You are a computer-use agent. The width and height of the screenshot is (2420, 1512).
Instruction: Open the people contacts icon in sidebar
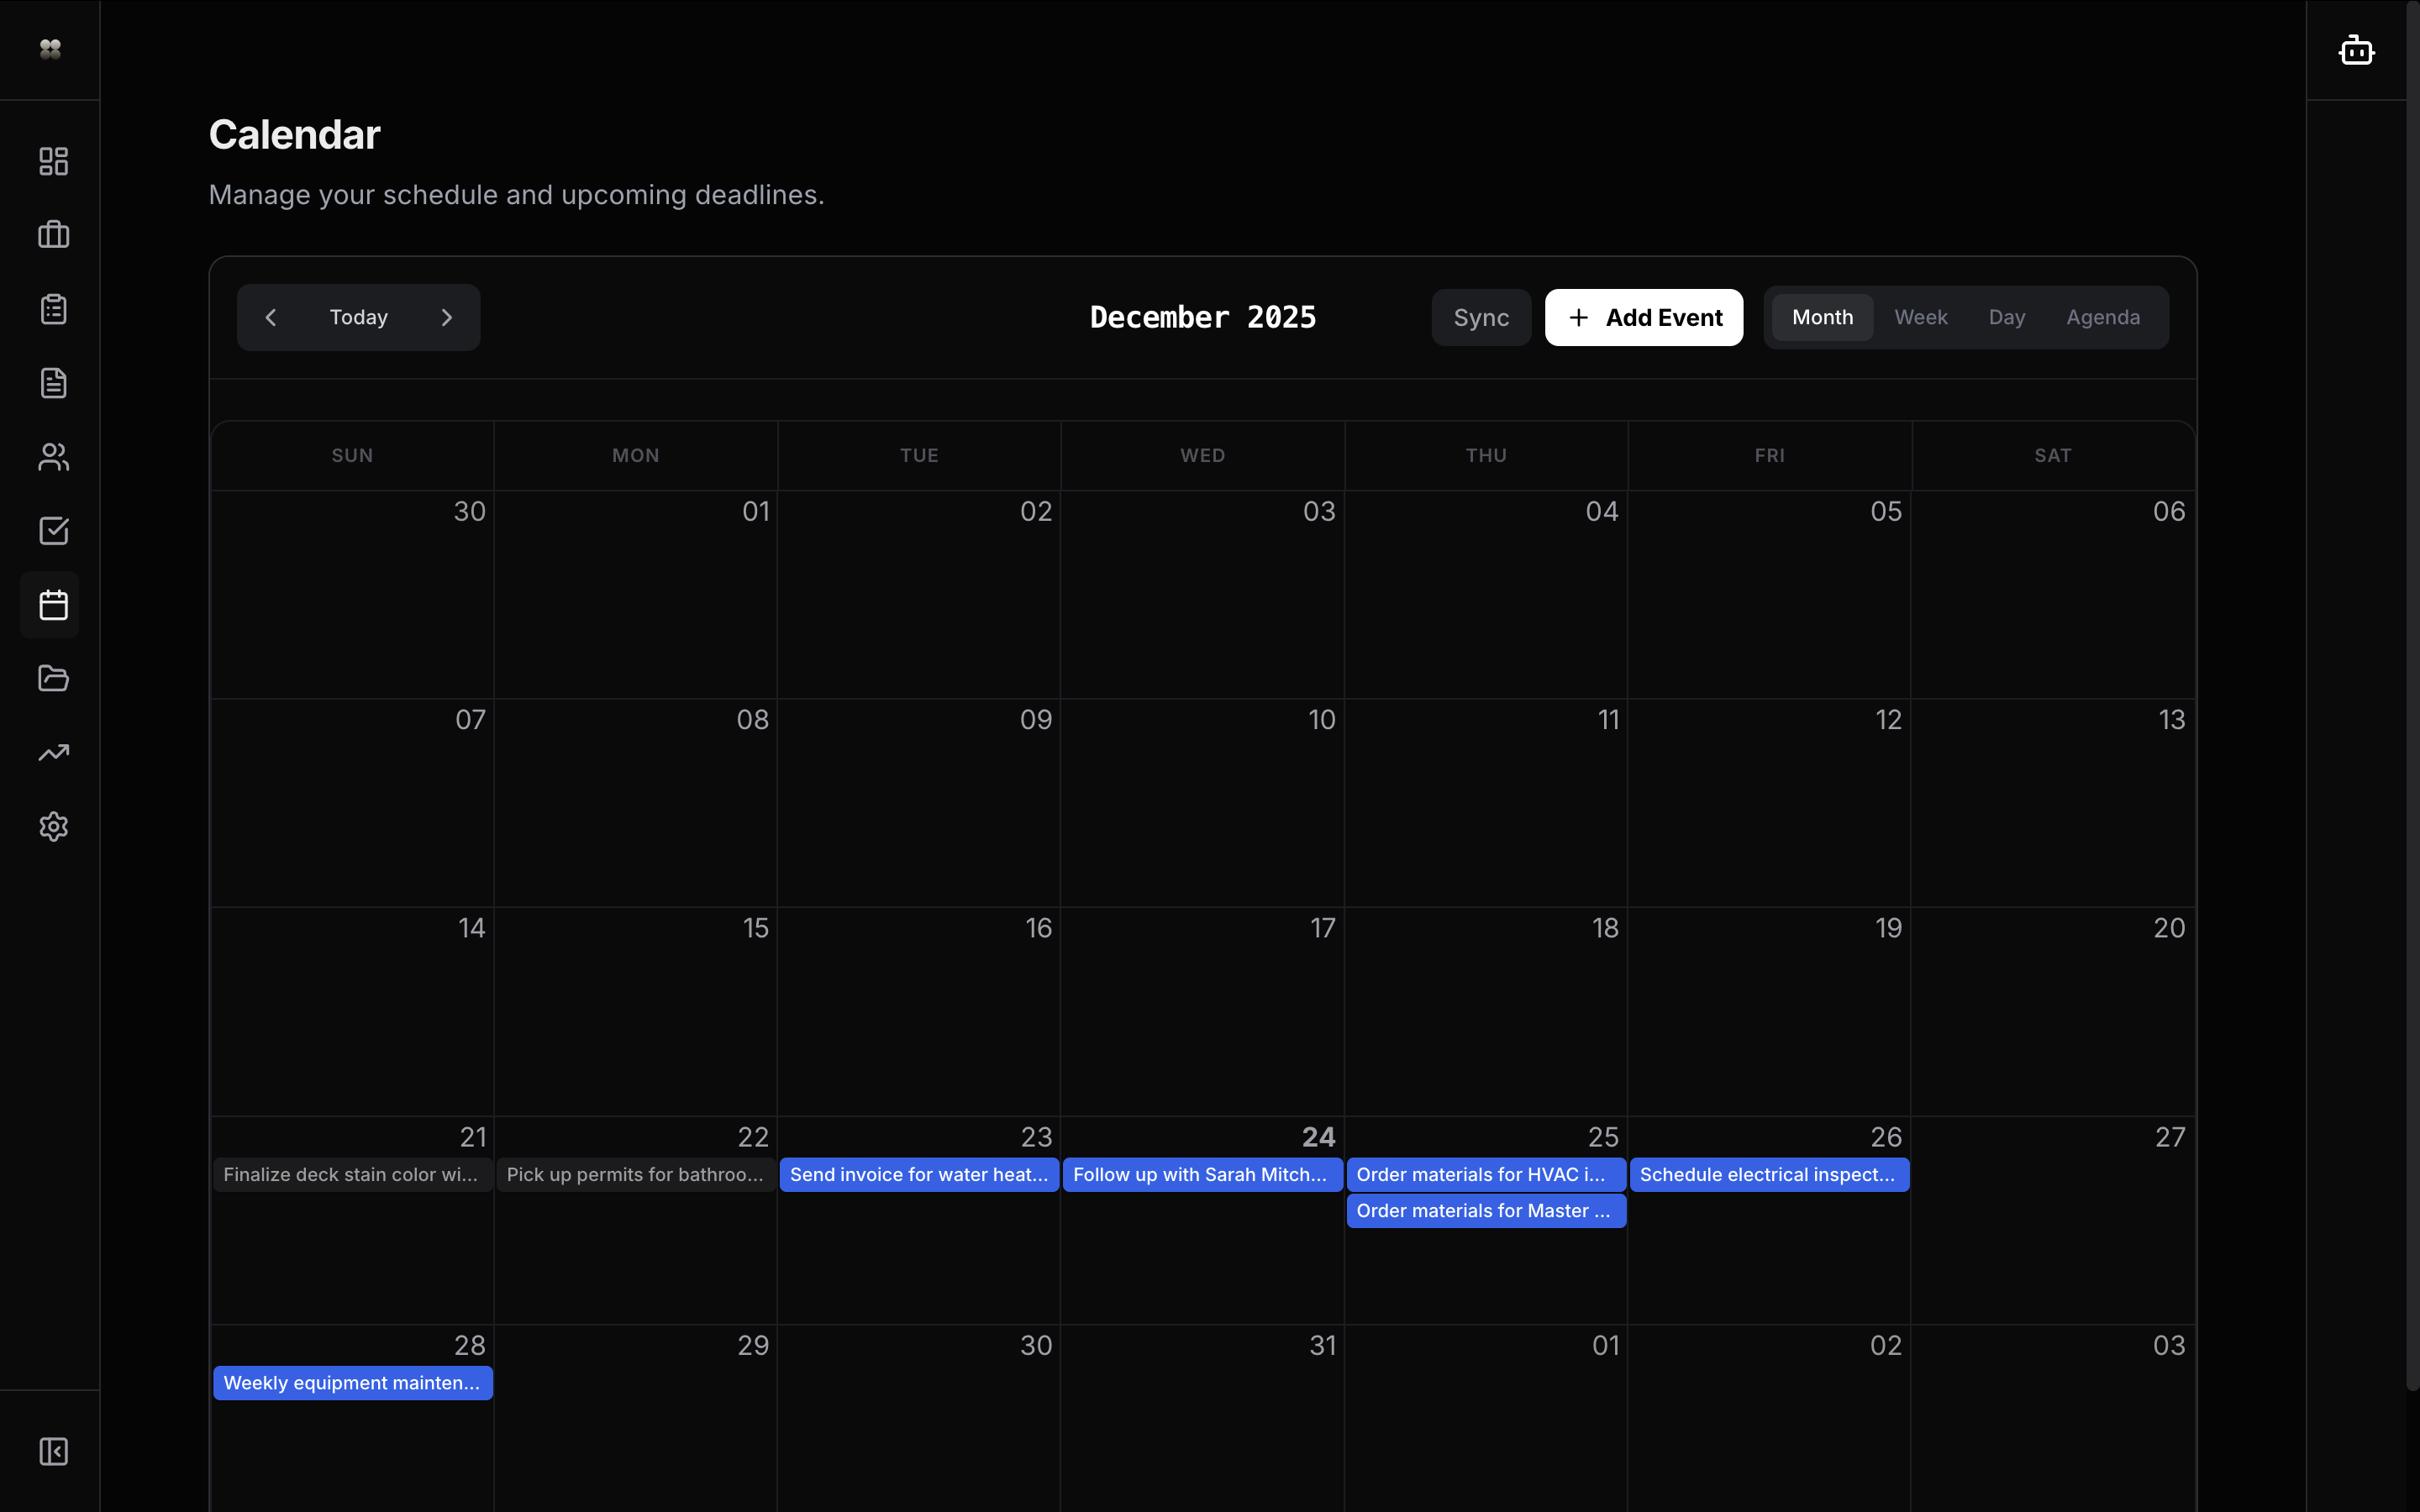pos(53,457)
